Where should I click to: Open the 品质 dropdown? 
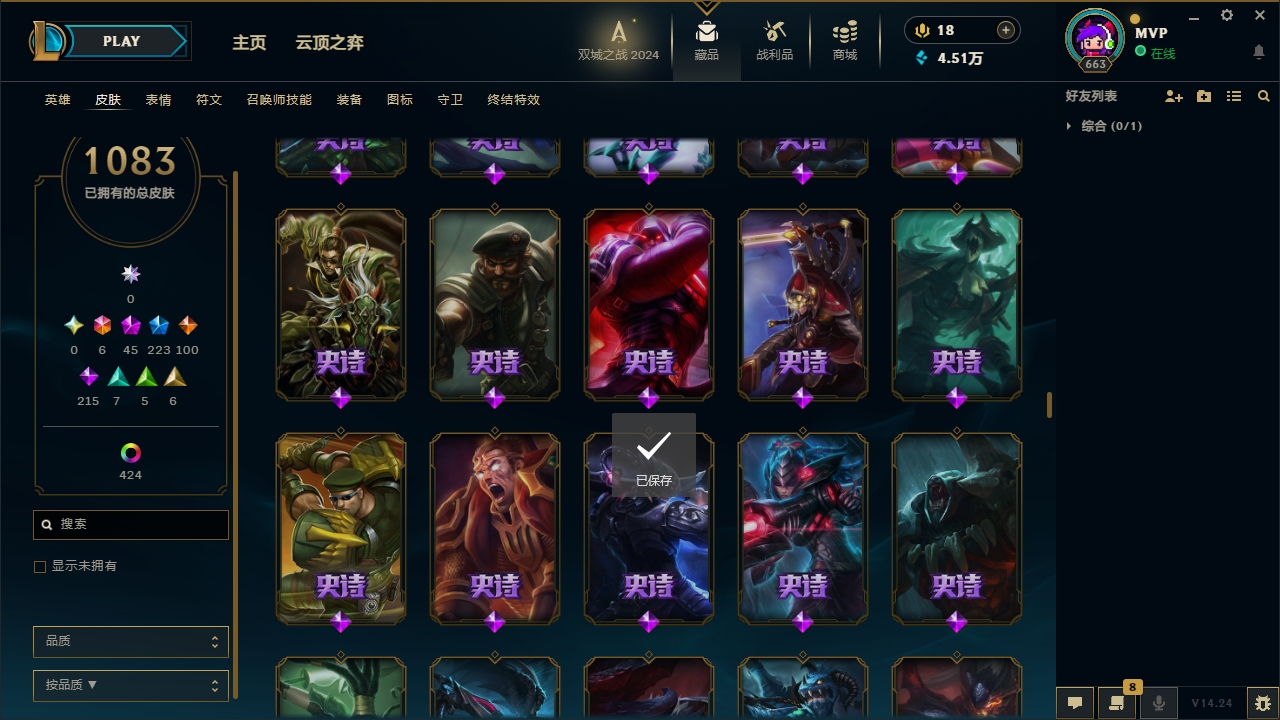(131, 642)
